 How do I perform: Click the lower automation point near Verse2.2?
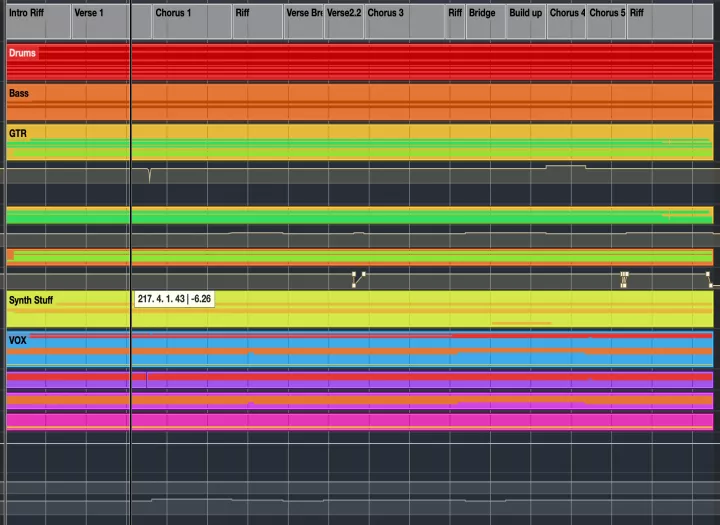pyautogui.click(x=354, y=286)
